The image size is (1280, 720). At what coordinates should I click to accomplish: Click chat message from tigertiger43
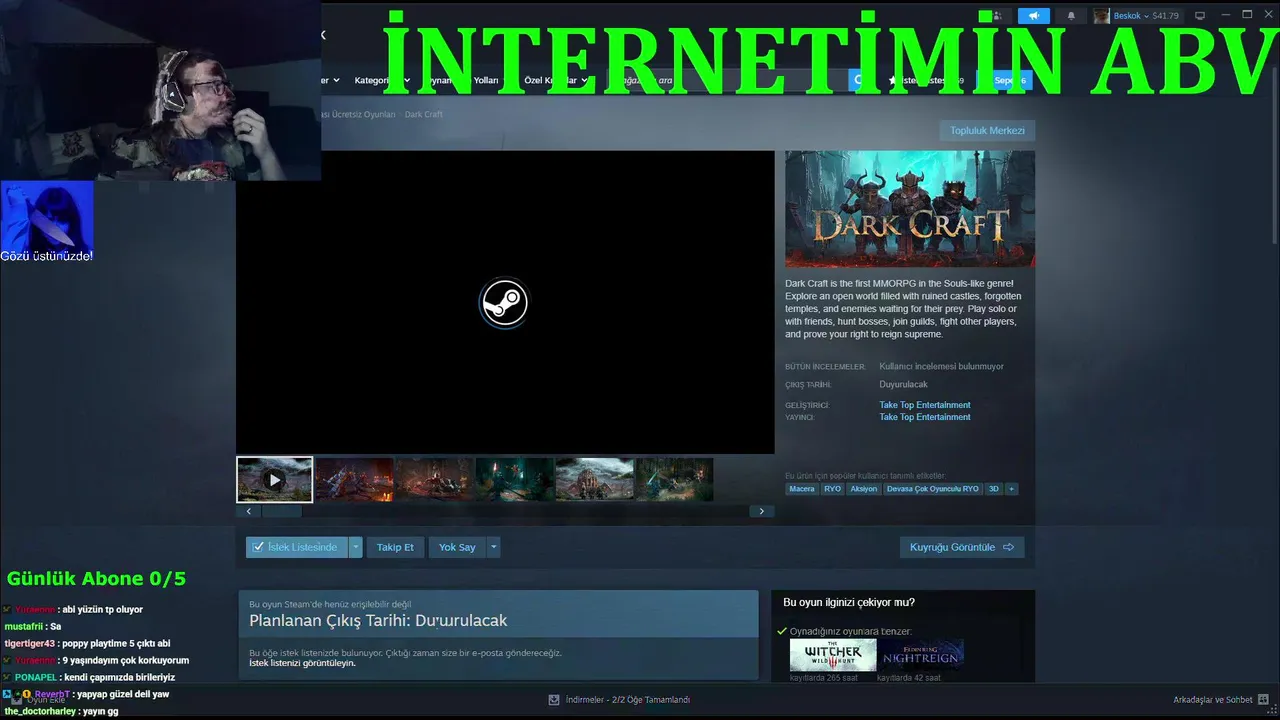click(x=87, y=643)
